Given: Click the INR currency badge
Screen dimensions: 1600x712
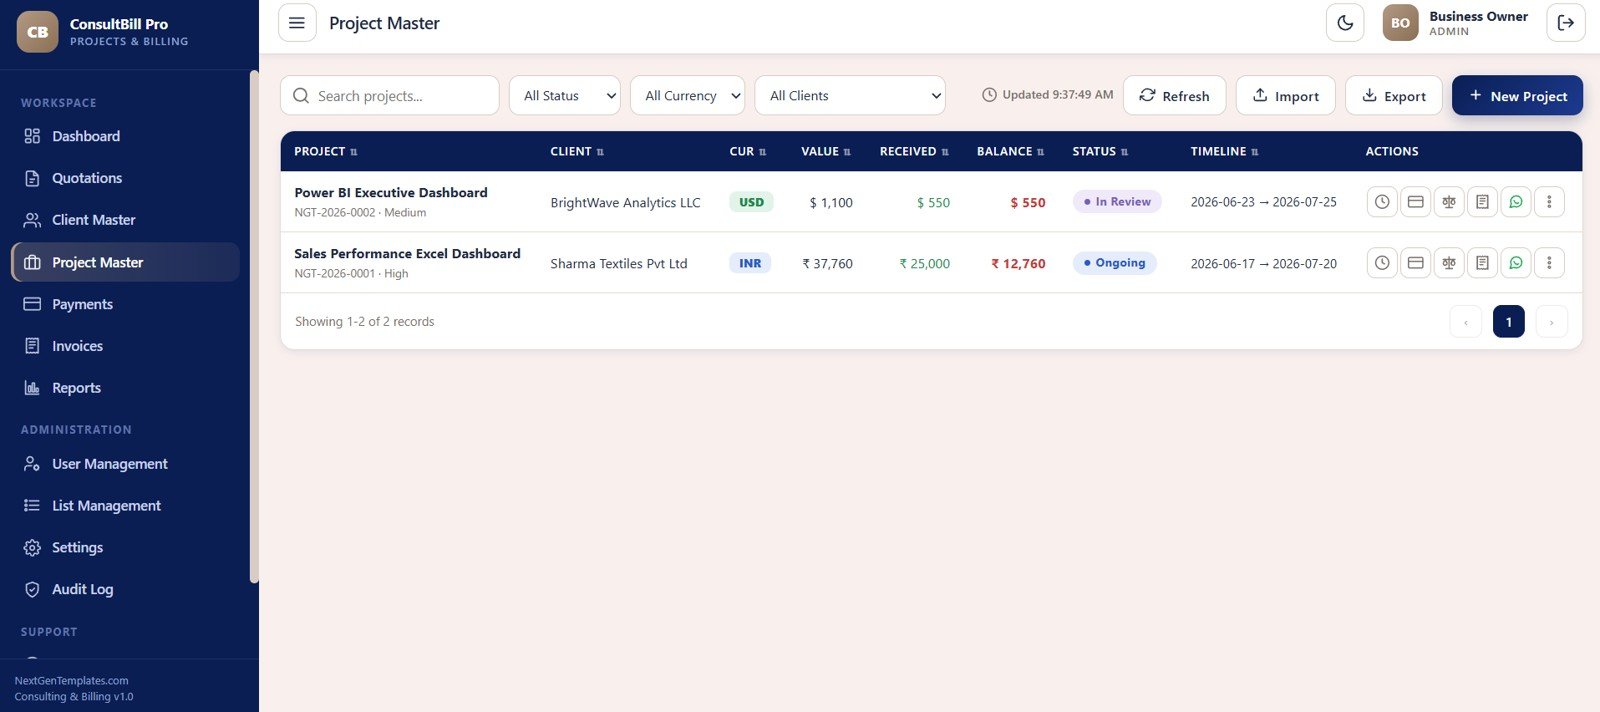Looking at the screenshot, I should click(750, 264).
